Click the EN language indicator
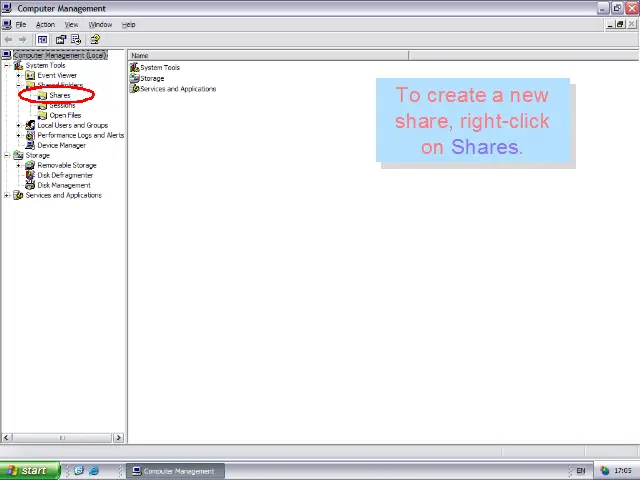The image size is (640, 480). tap(581, 471)
